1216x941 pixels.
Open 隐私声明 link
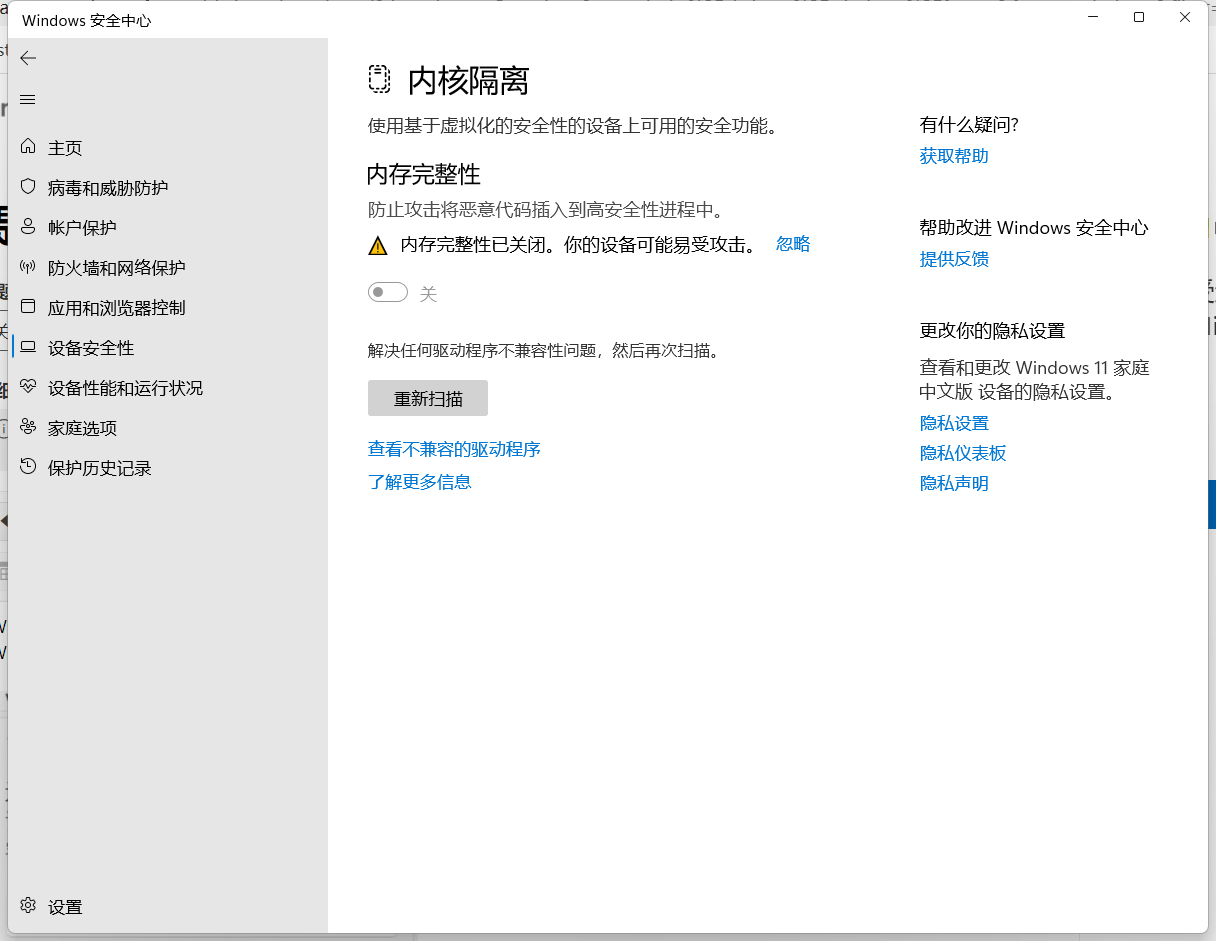[954, 483]
